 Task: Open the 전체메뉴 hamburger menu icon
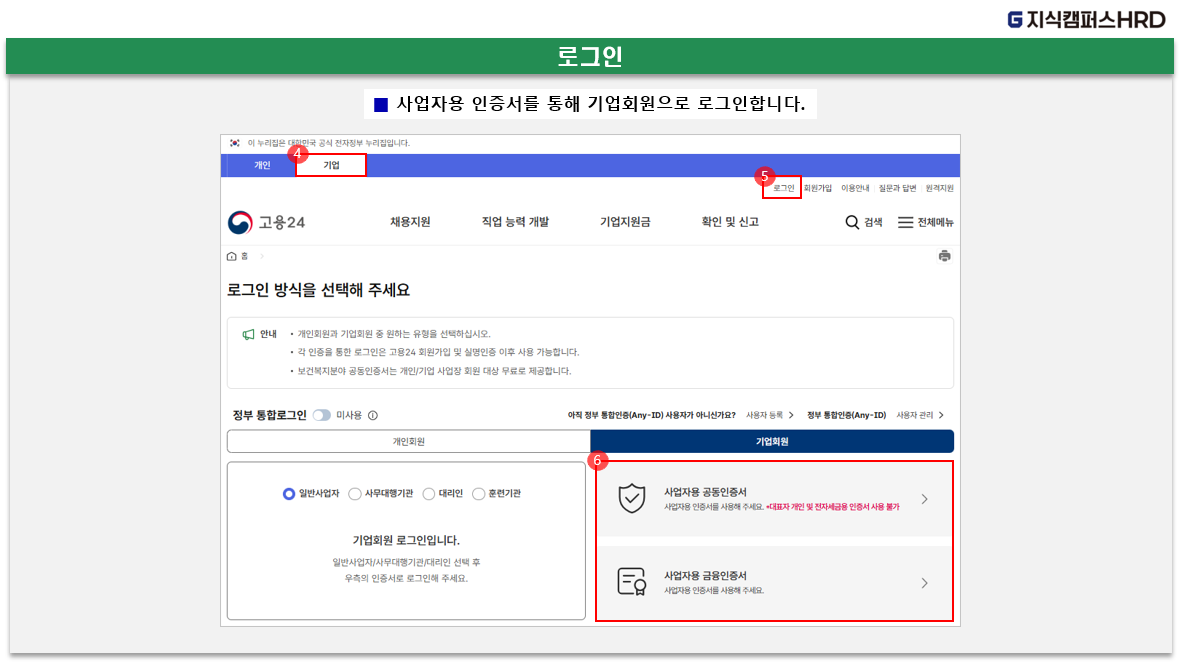[x=905, y=222]
